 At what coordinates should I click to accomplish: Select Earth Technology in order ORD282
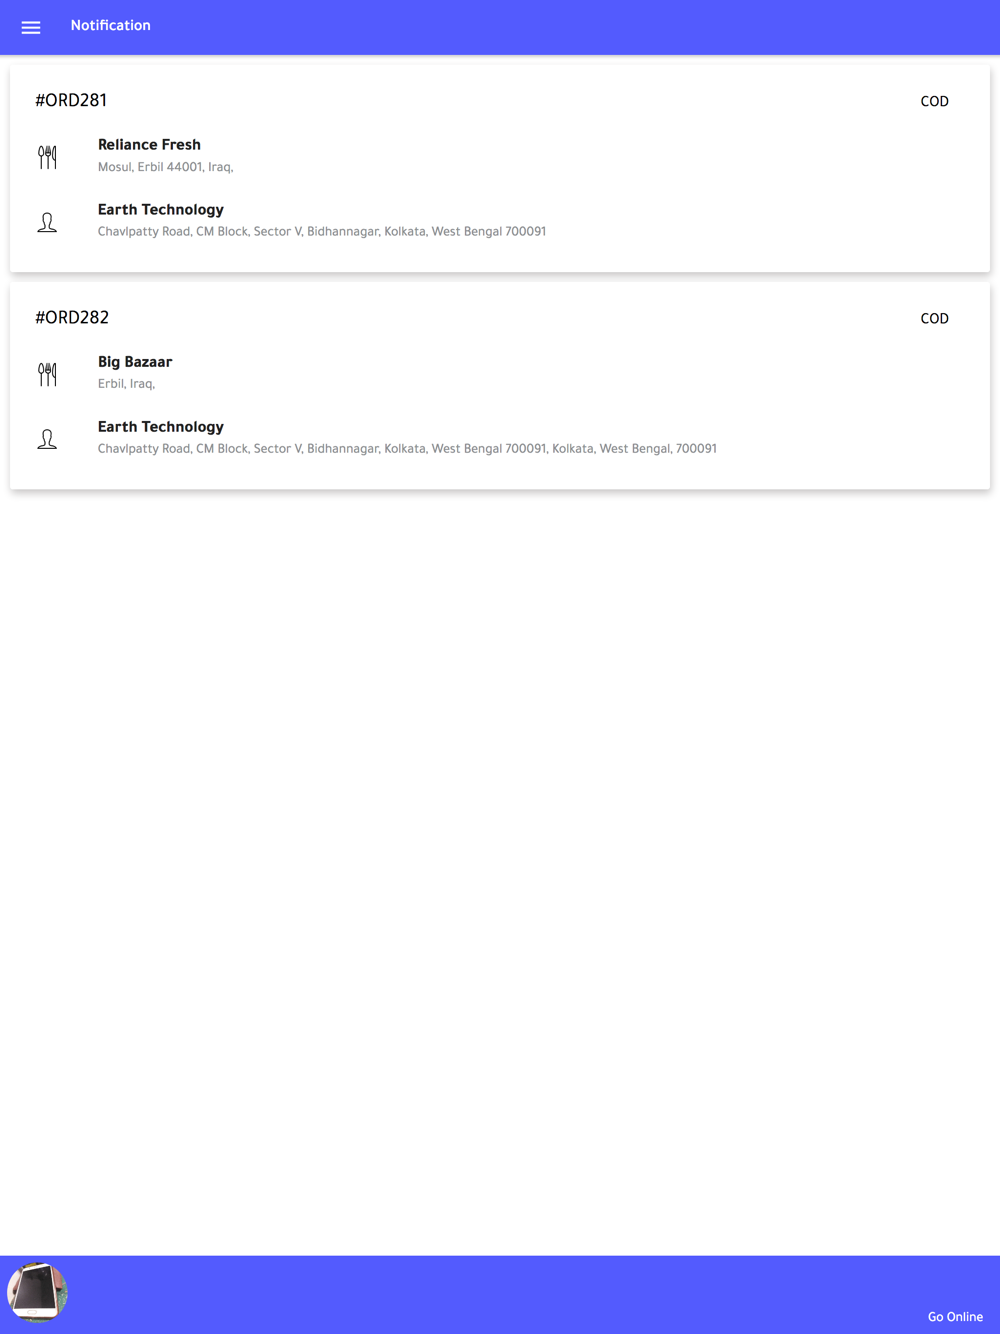click(x=161, y=426)
